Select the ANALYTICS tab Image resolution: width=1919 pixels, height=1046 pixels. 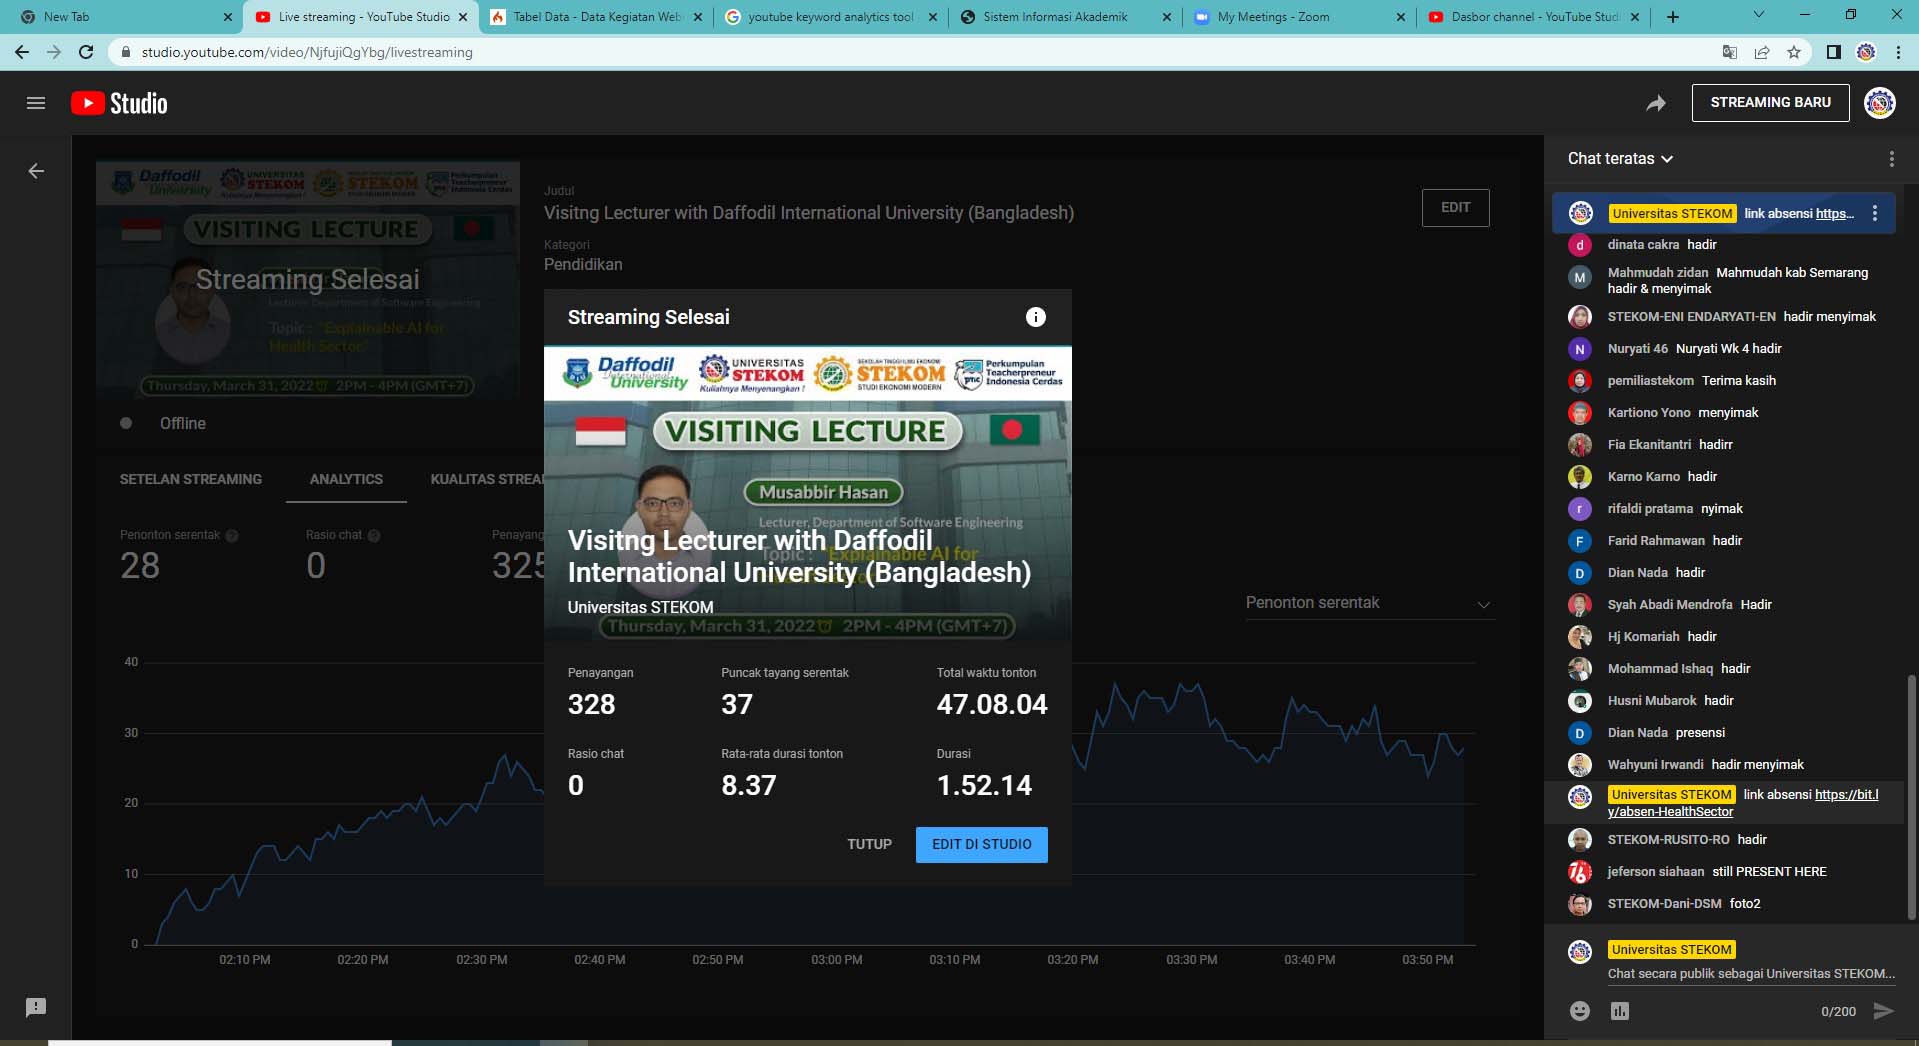tap(346, 479)
